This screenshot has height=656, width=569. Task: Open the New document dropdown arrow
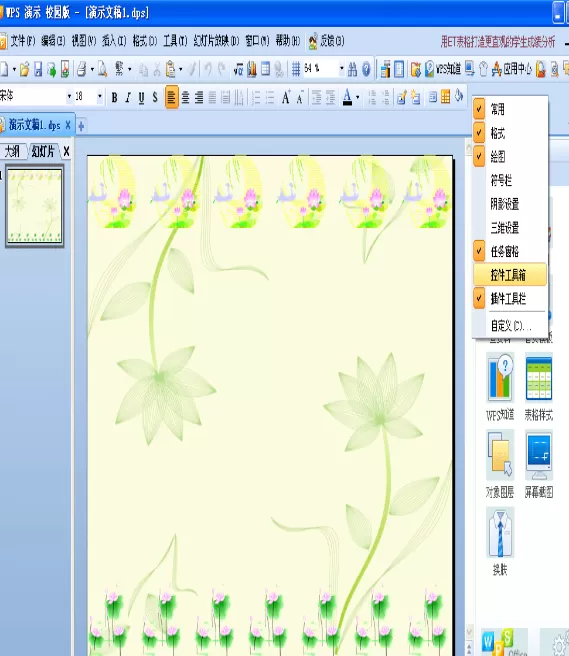[x=14, y=69]
